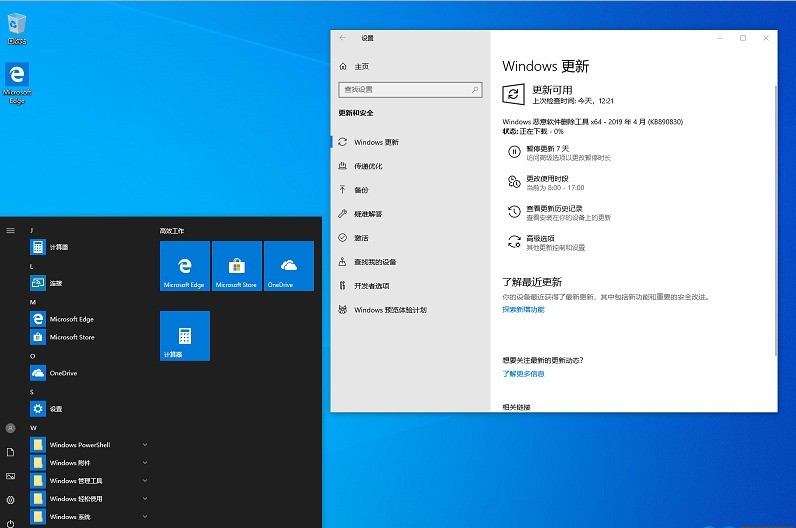
Task: Click the change active hours icon
Action: (x=514, y=182)
